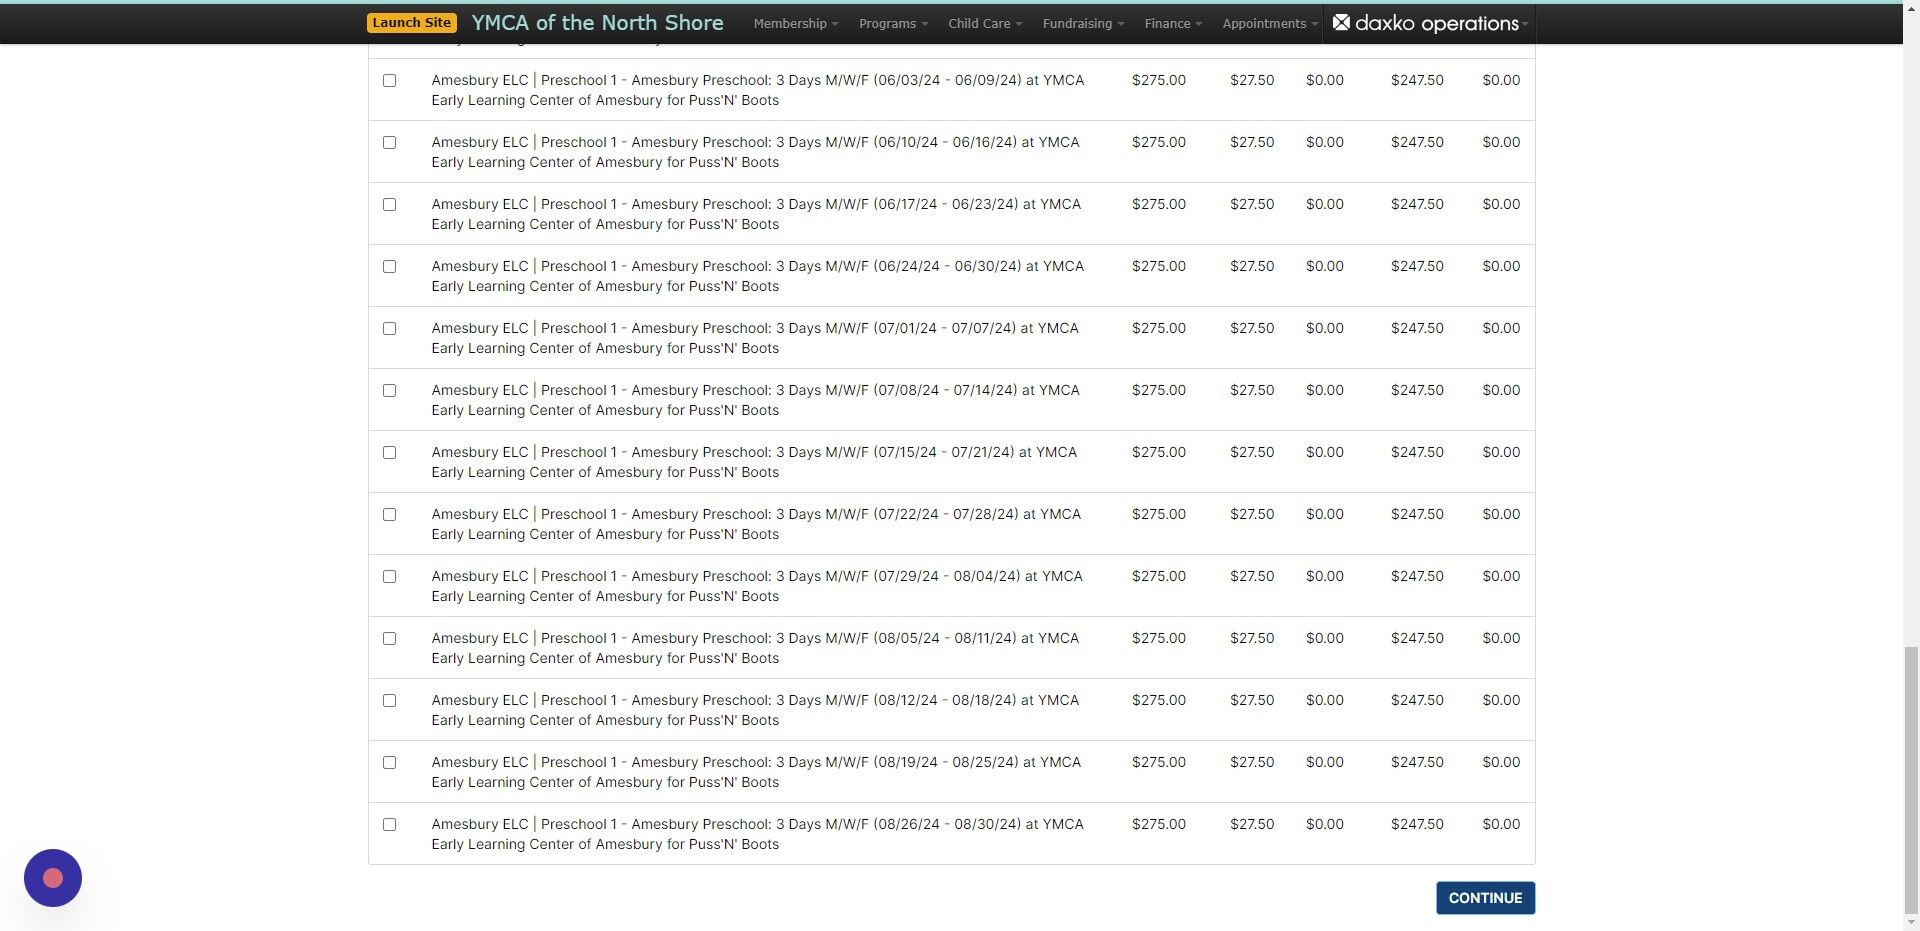
Task: Open the Membership menu
Action: click(x=794, y=23)
